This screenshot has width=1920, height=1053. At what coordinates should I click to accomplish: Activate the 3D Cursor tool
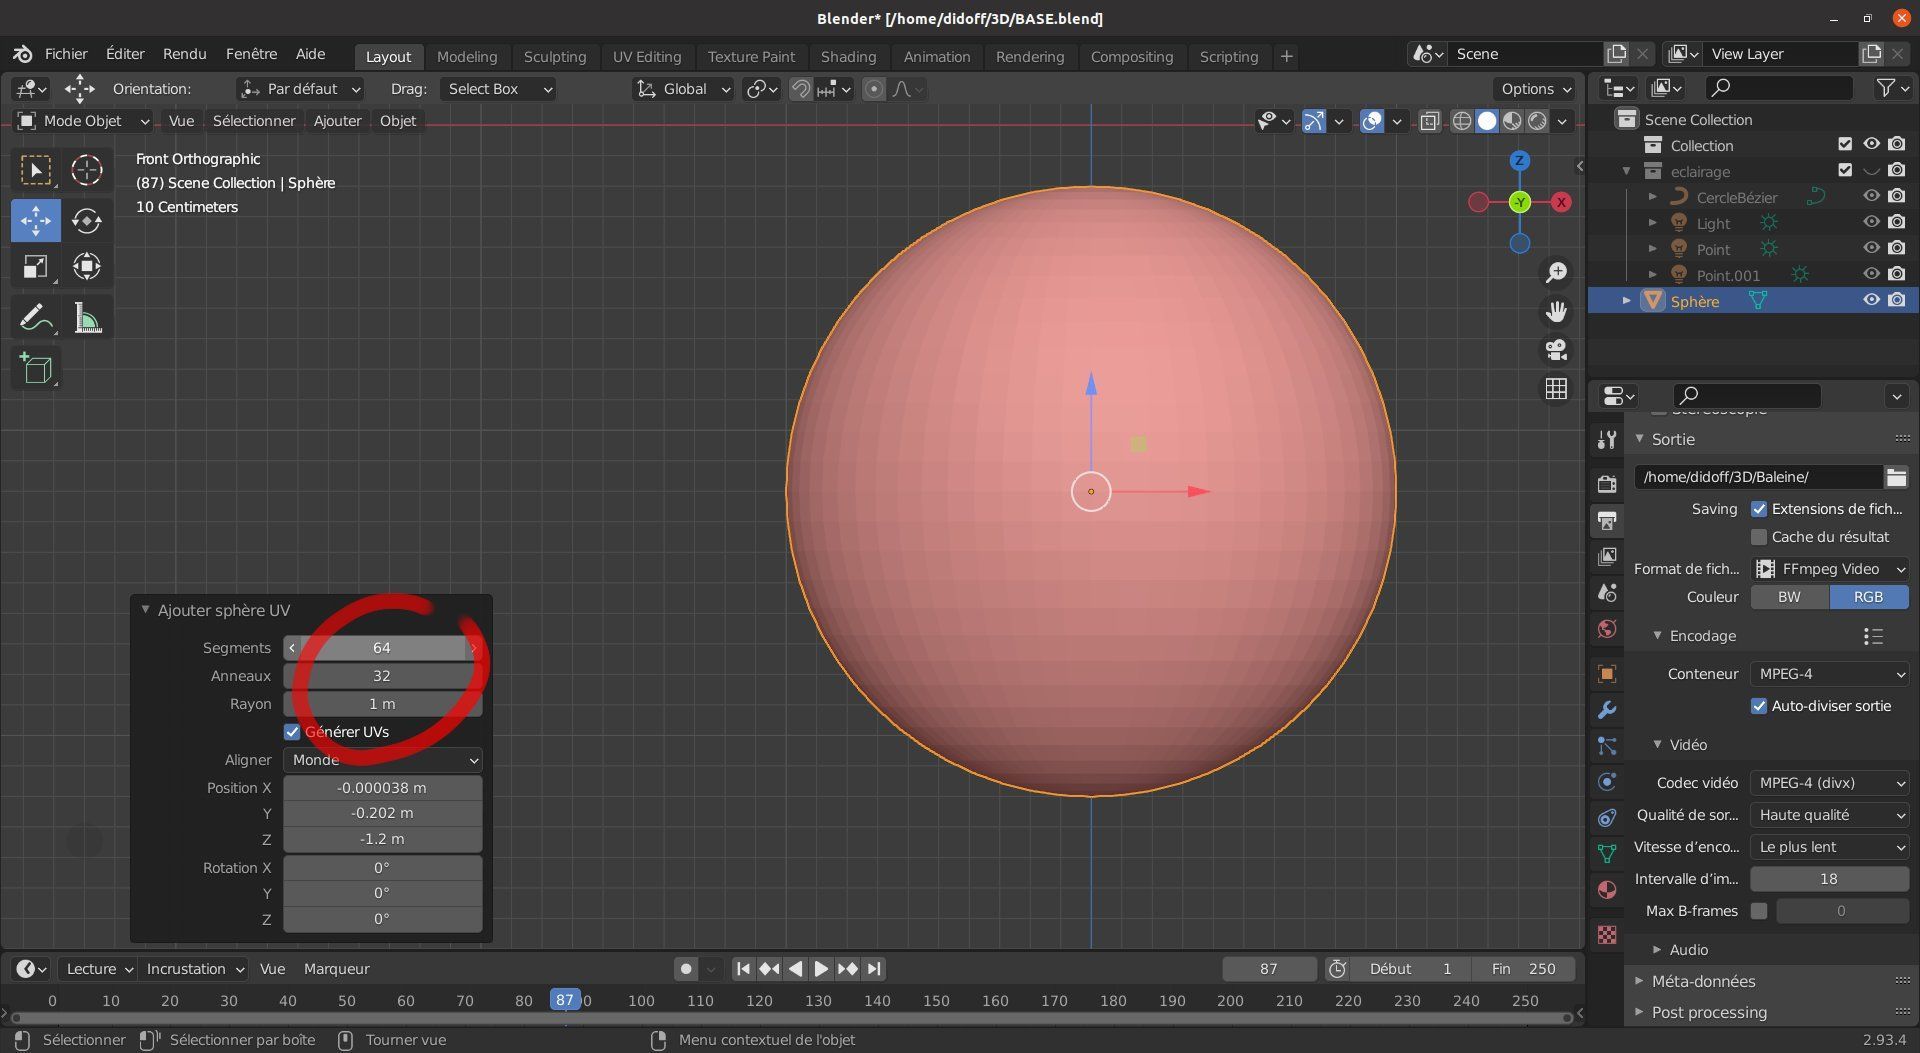pyautogui.click(x=87, y=170)
